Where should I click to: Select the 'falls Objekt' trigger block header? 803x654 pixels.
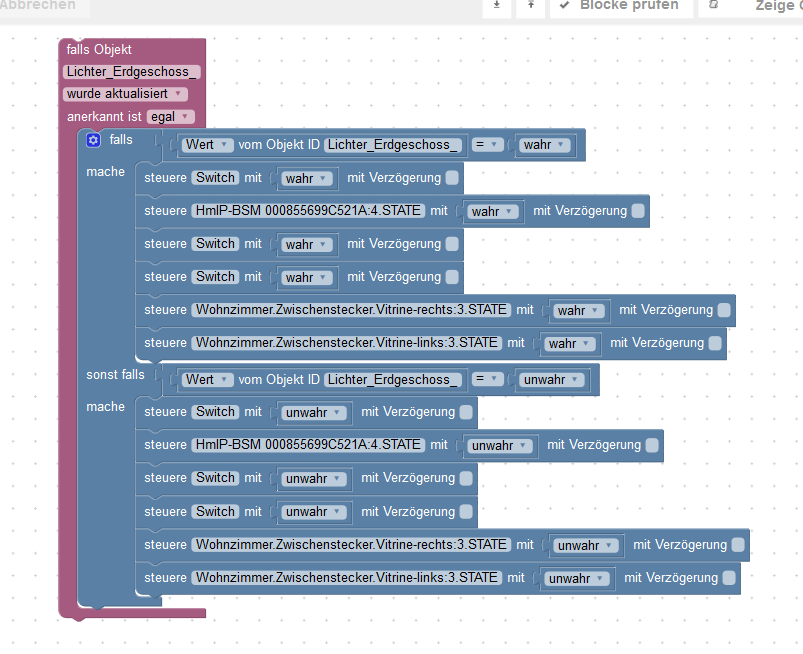[x=99, y=50]
